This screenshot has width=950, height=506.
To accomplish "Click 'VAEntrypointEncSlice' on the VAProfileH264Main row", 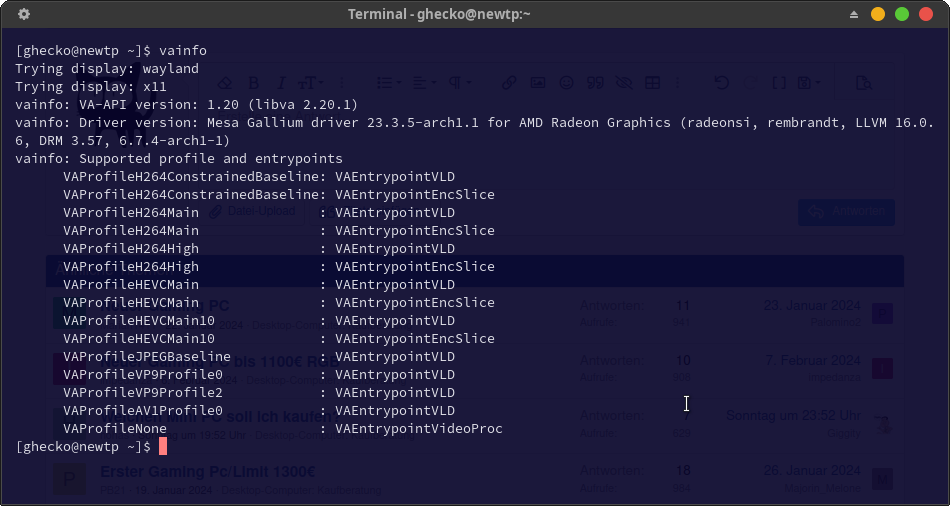I will click(415, 231).
